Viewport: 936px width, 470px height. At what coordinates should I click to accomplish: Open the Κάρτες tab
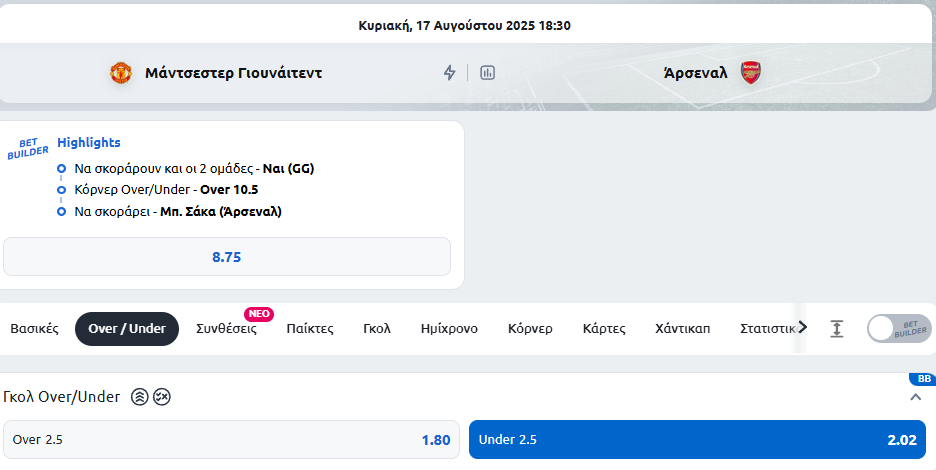tap(604, 329)
